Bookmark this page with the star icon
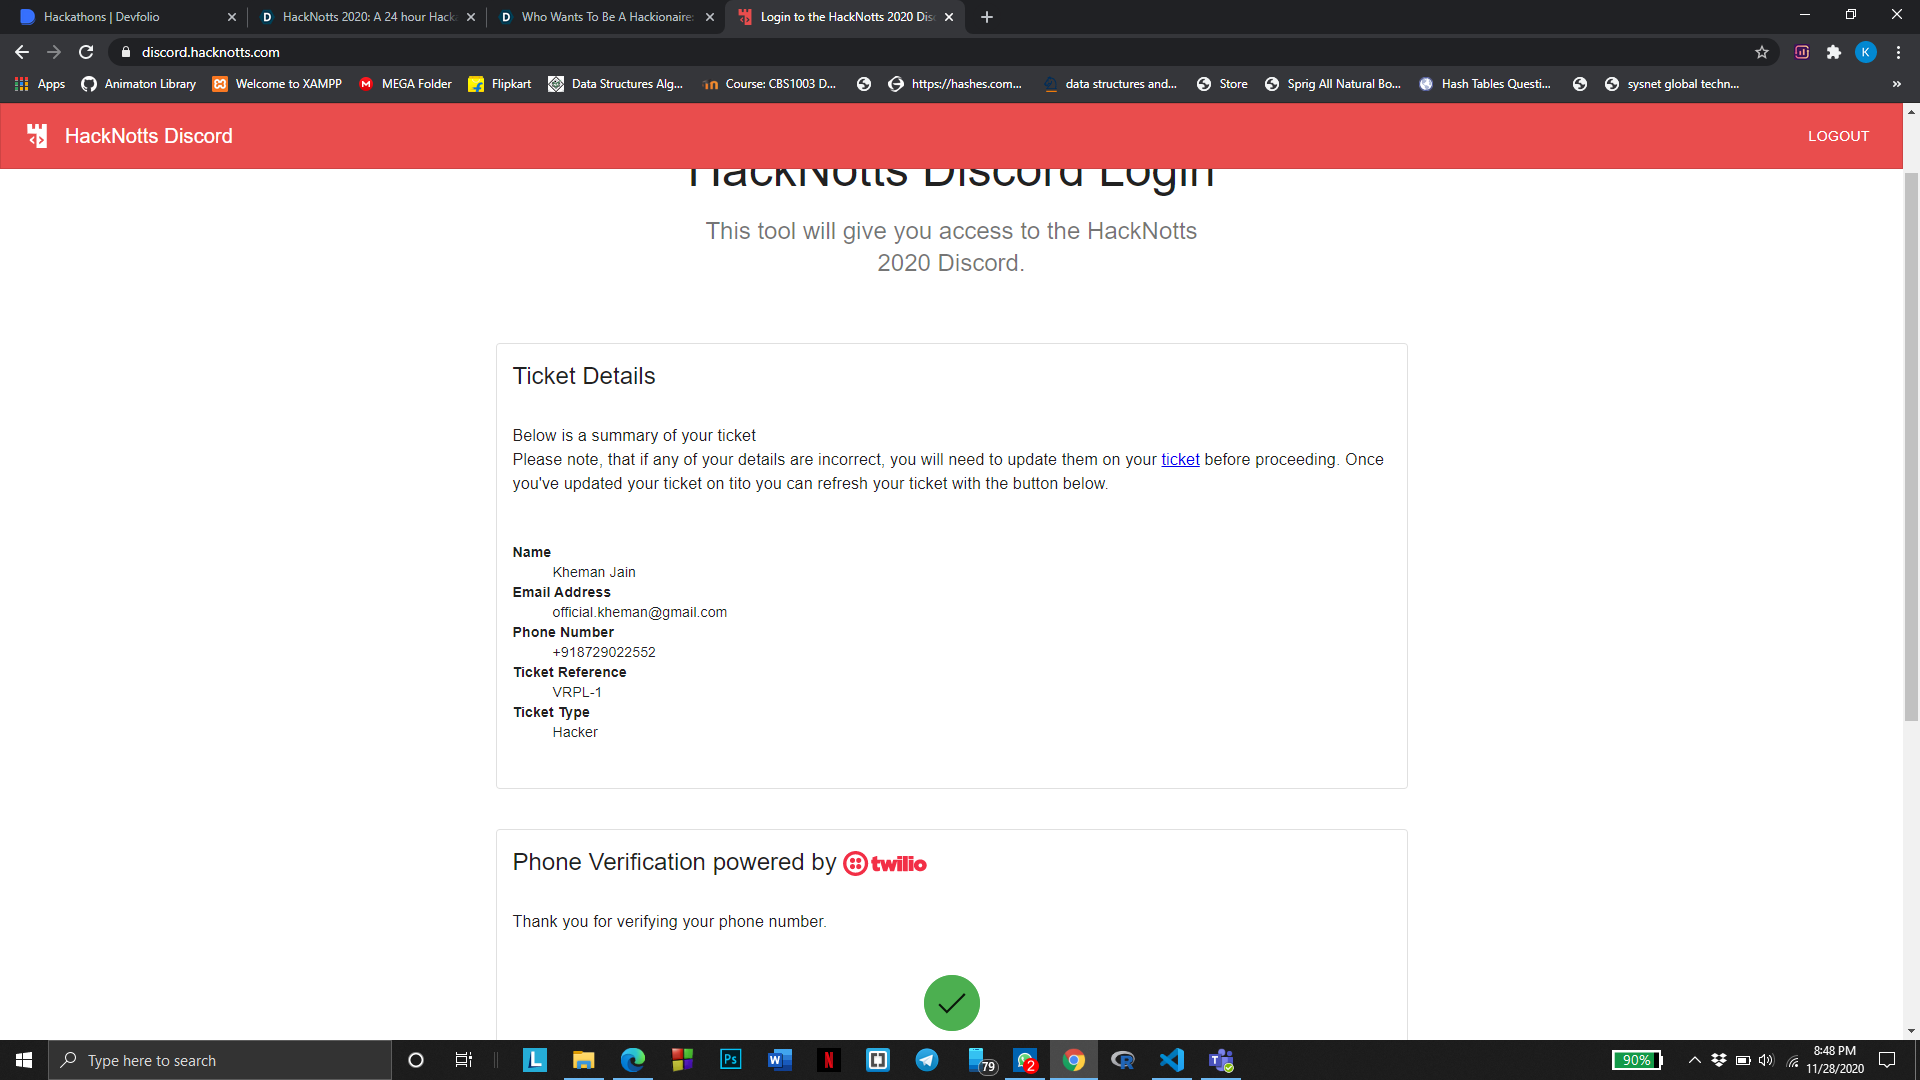 click(x=1762, y=52)
